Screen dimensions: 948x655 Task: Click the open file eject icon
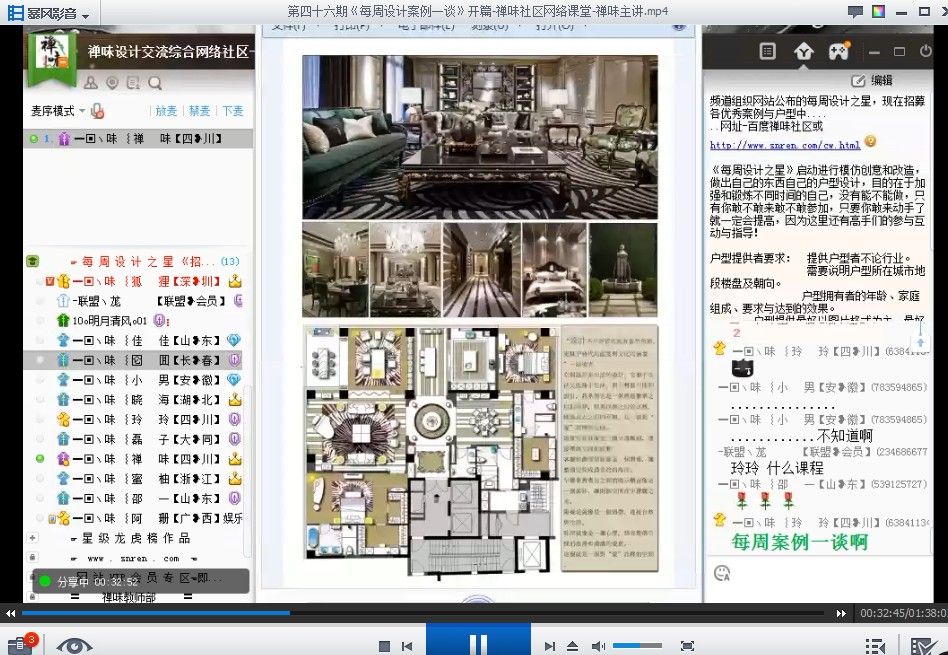[572, 647]
